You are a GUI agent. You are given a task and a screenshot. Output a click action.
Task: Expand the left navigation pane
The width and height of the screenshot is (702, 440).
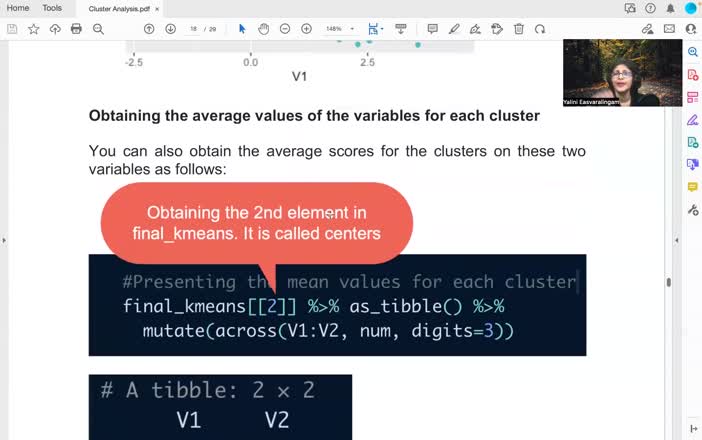[4, 240]
